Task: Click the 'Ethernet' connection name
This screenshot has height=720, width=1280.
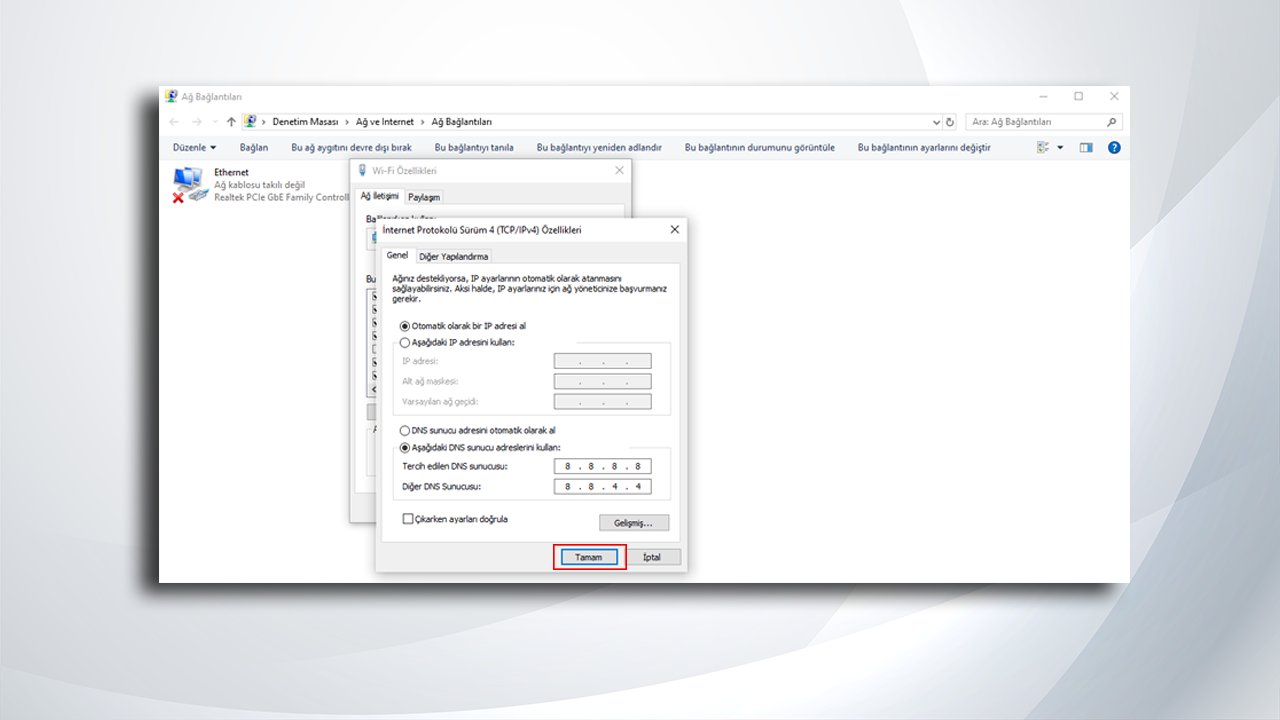Action: (x=231, y=172)
